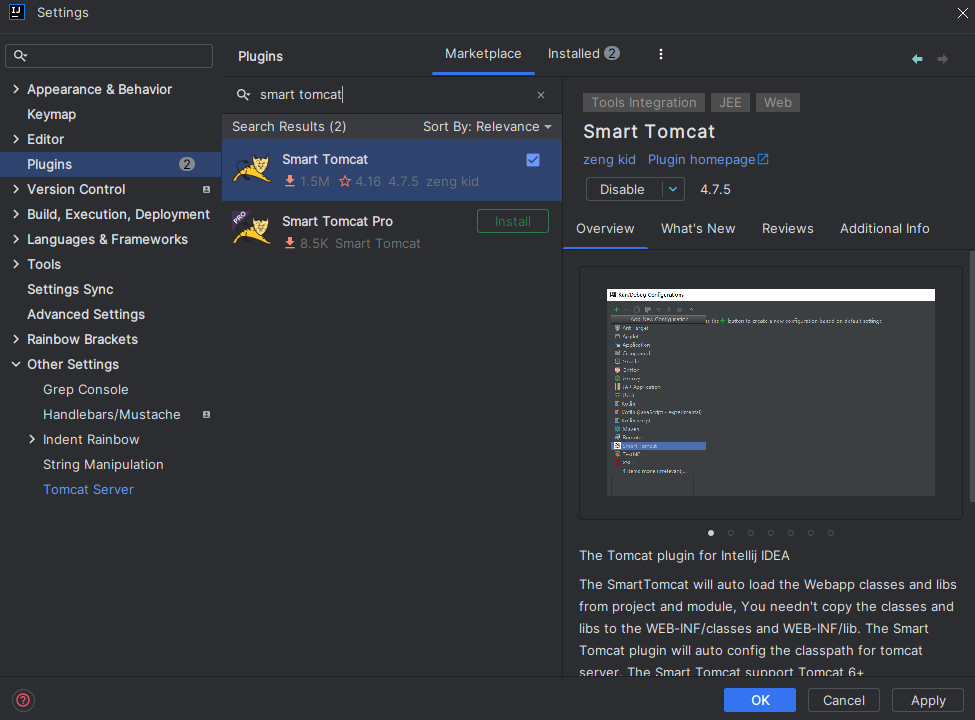The width and height of the screenshot is (975, 720).
Task: Open Advanced Settings page
Action: pos(86,315)
